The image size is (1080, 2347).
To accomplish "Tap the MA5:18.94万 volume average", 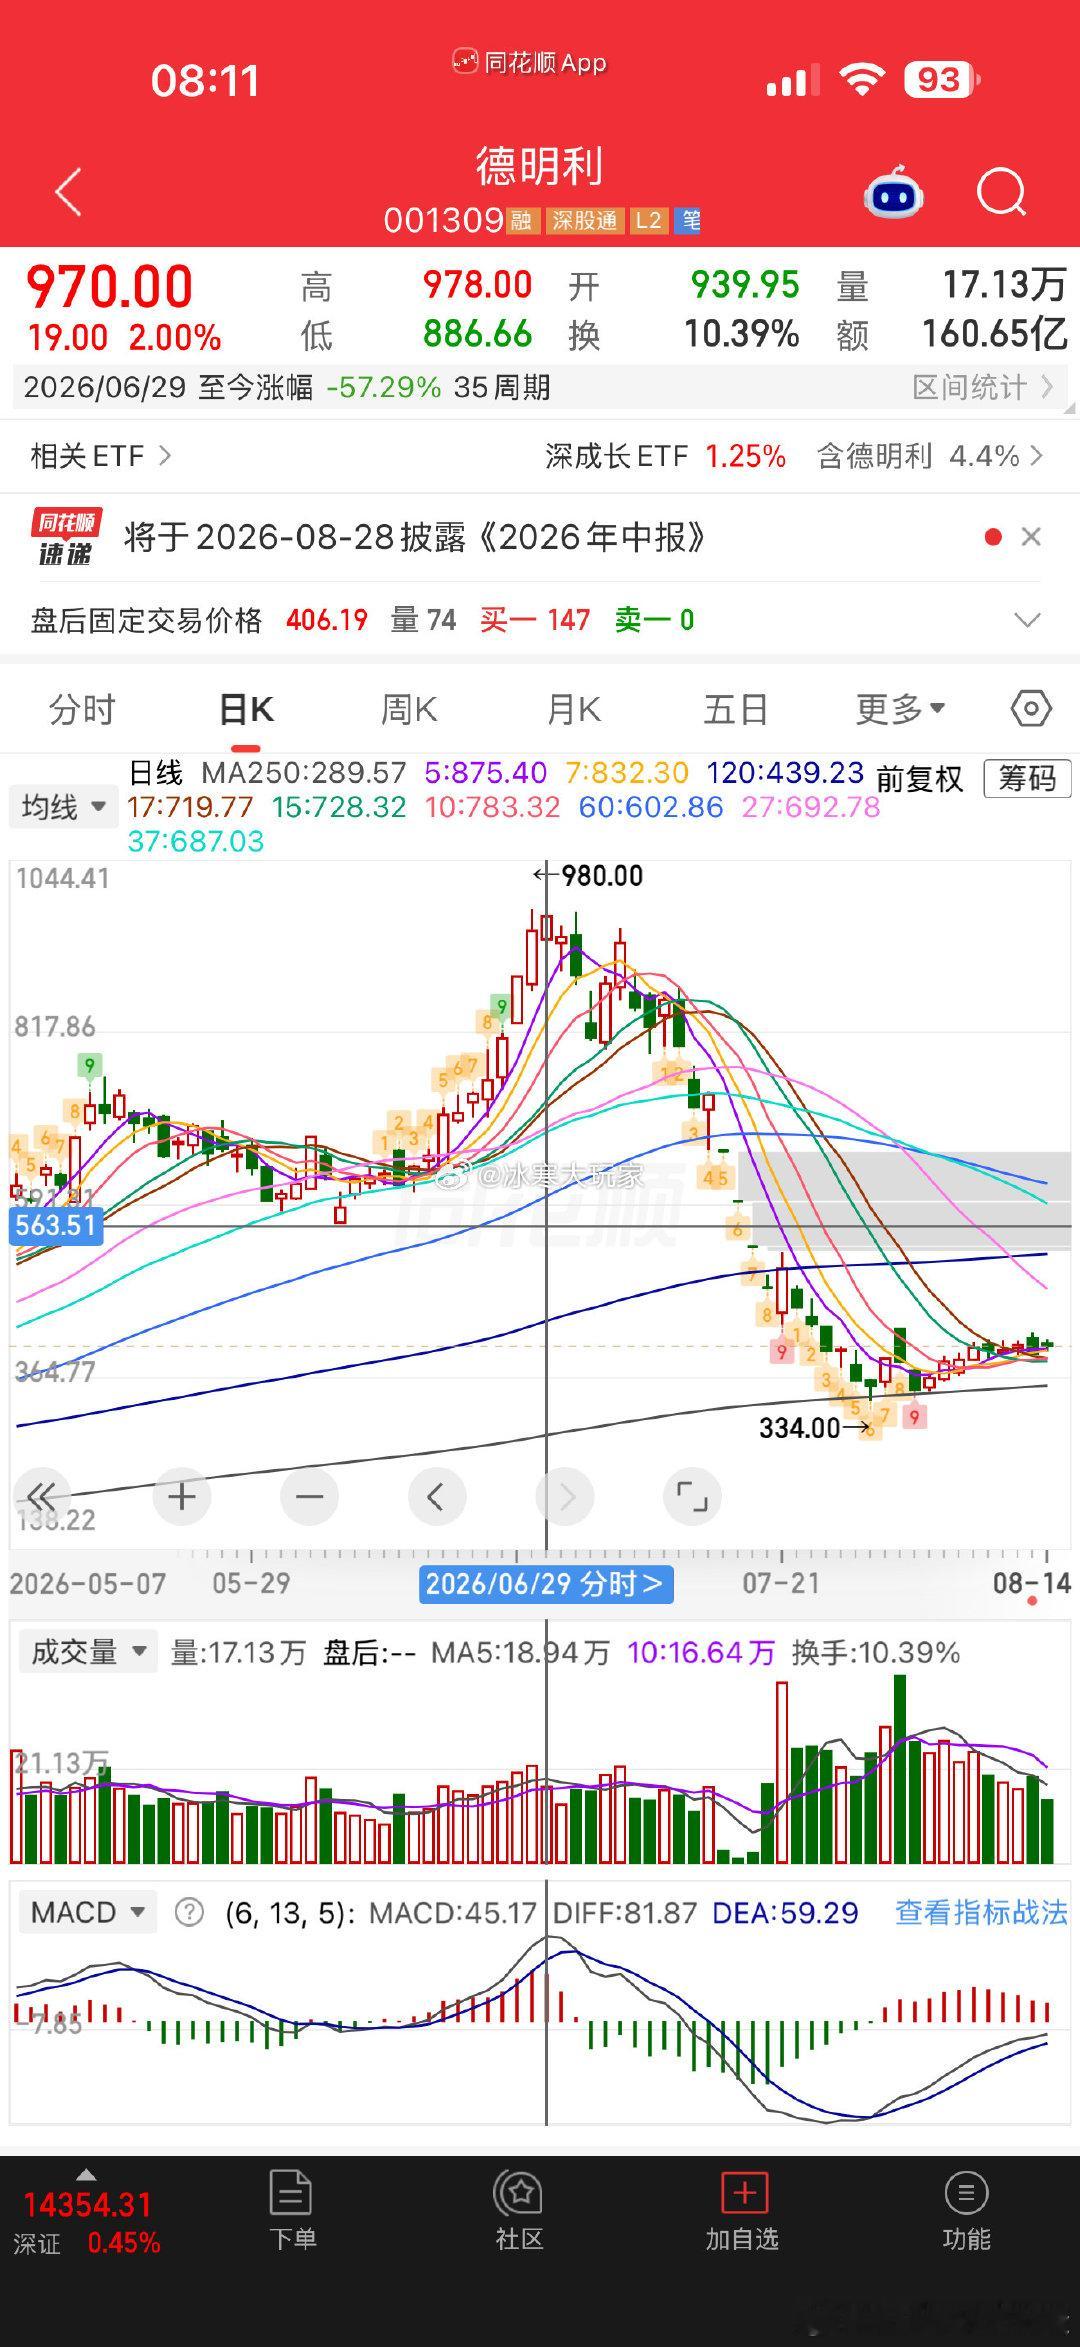I will click(520, 1652).
